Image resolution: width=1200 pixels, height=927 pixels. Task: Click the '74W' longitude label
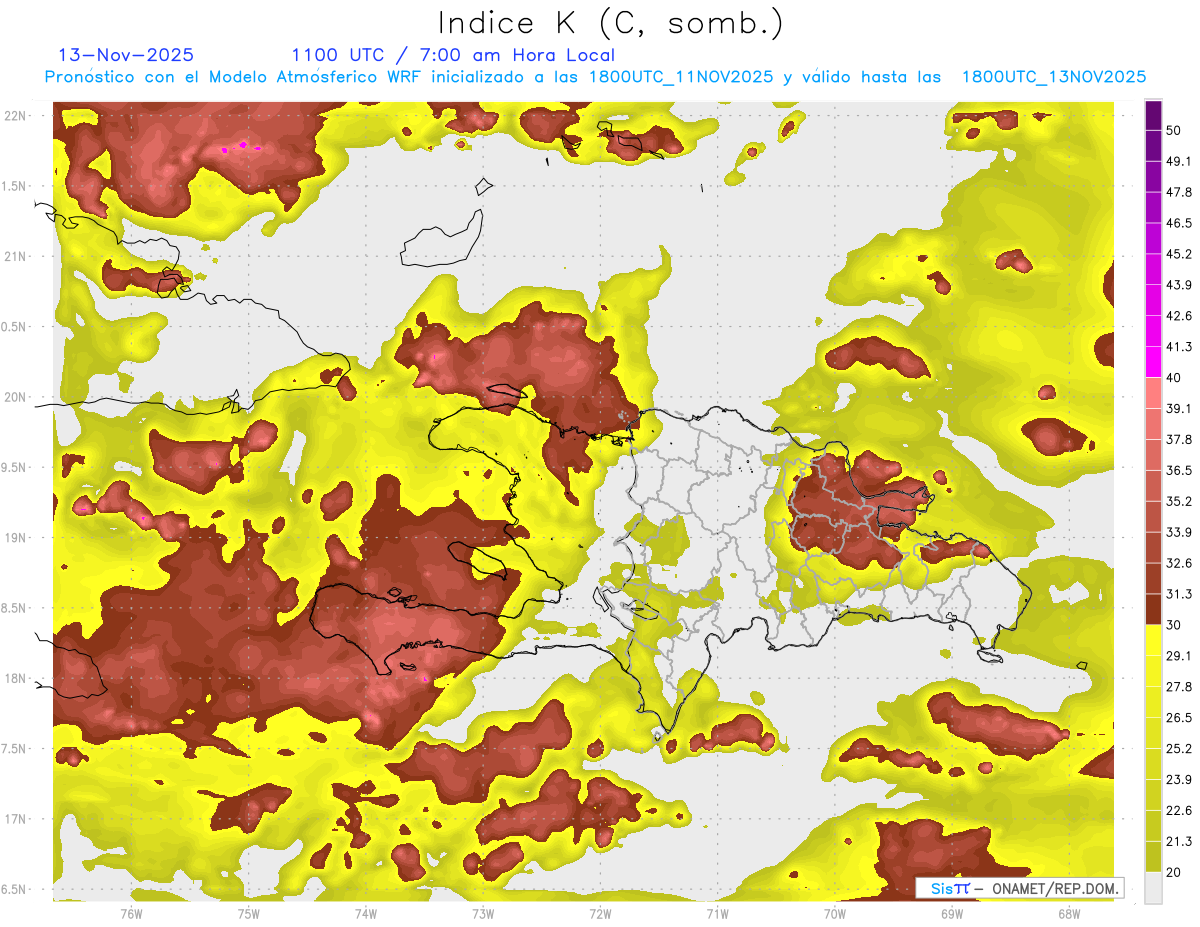pyautogui.click(x=366, y=913)
